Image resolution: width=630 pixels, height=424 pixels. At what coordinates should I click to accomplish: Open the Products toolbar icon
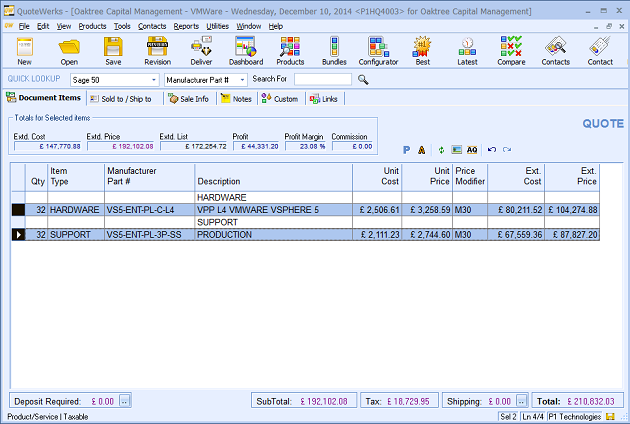[x=290, y=51]
